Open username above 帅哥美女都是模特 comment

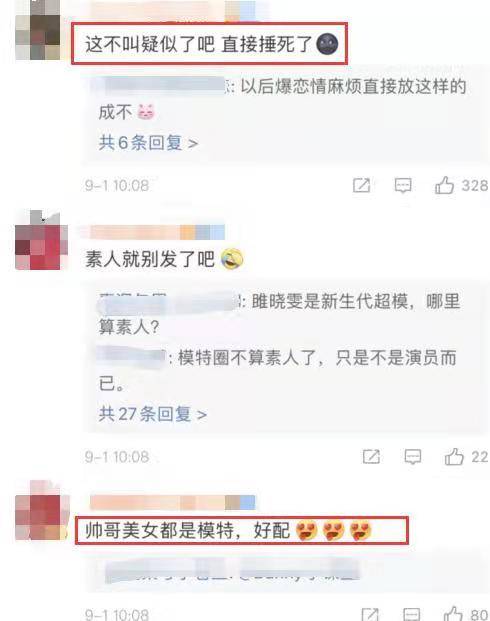172,502
